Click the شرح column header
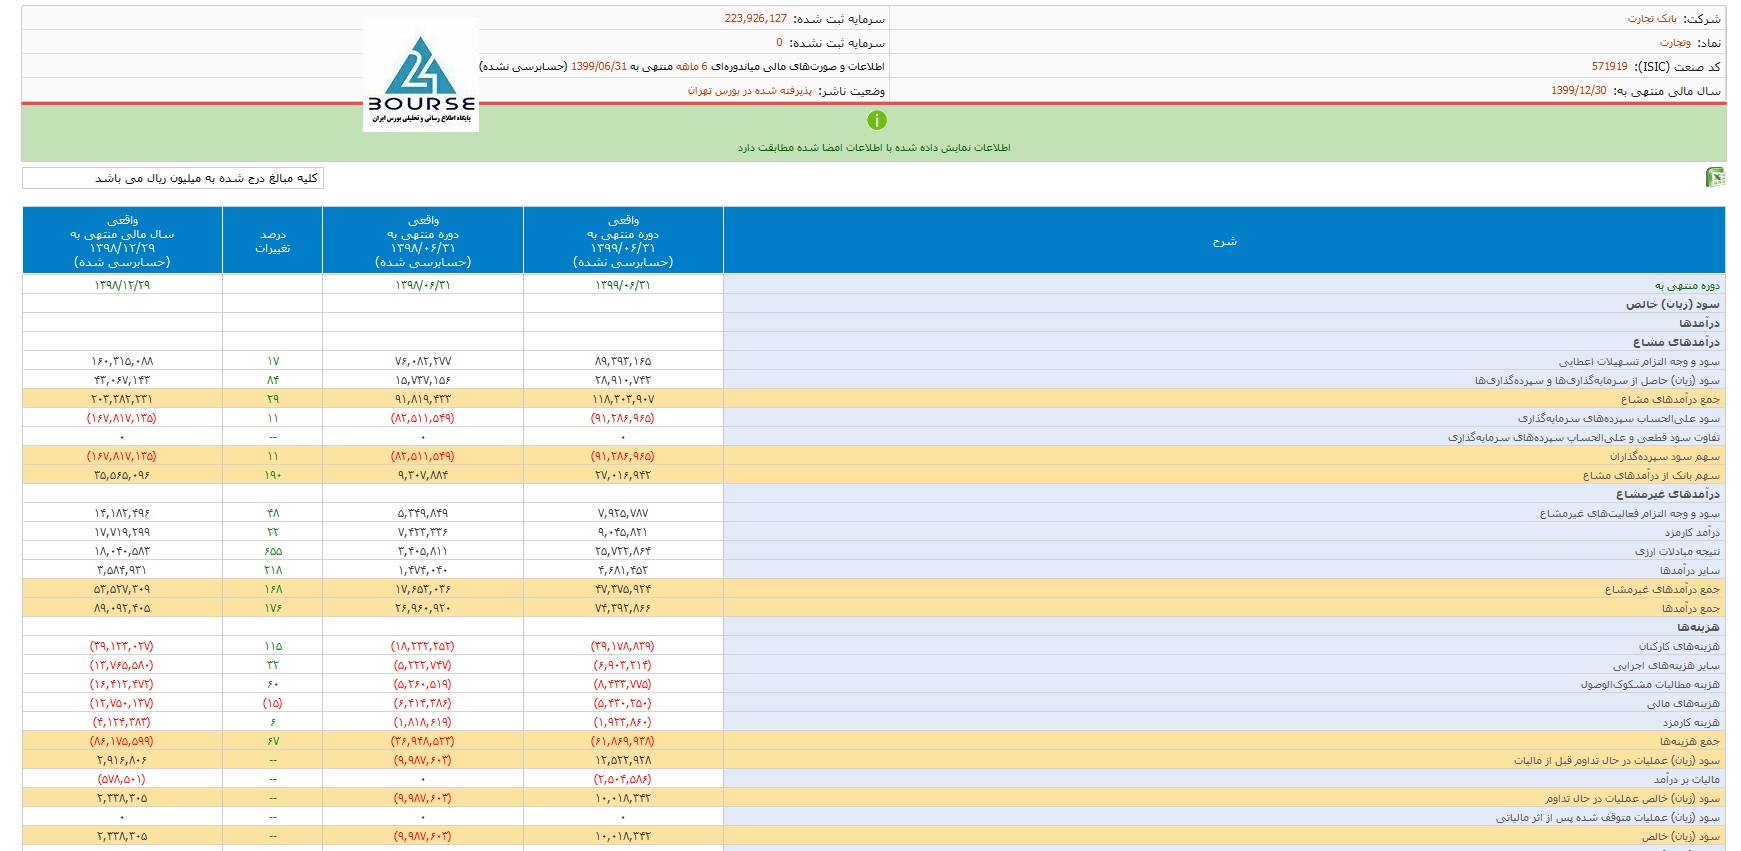 click(x=1224, y=241)
